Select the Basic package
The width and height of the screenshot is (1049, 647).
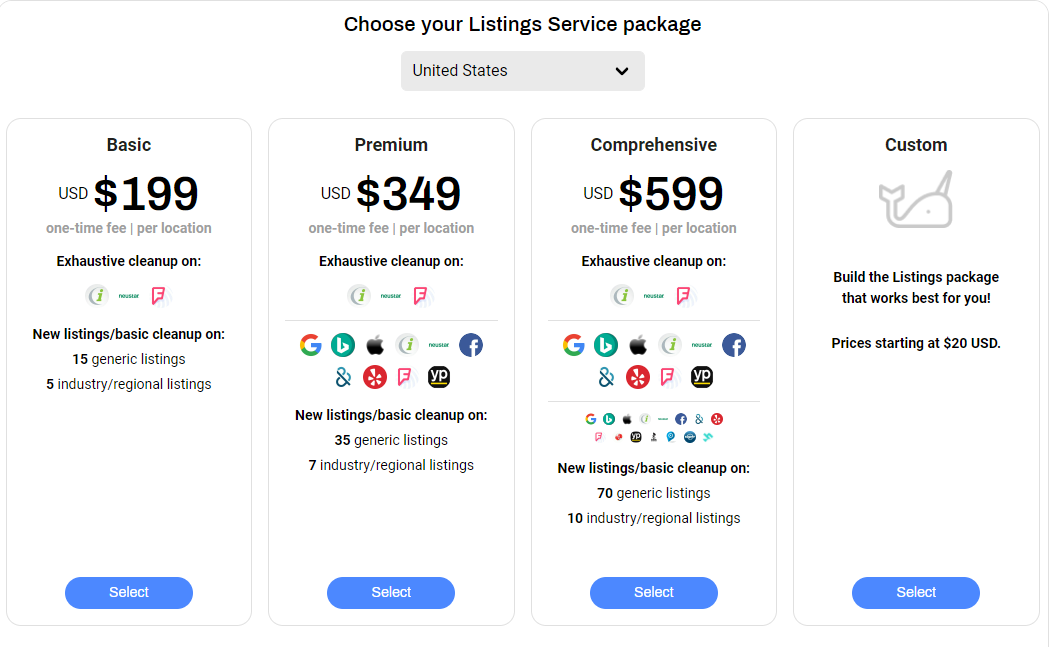coord(129,592)
